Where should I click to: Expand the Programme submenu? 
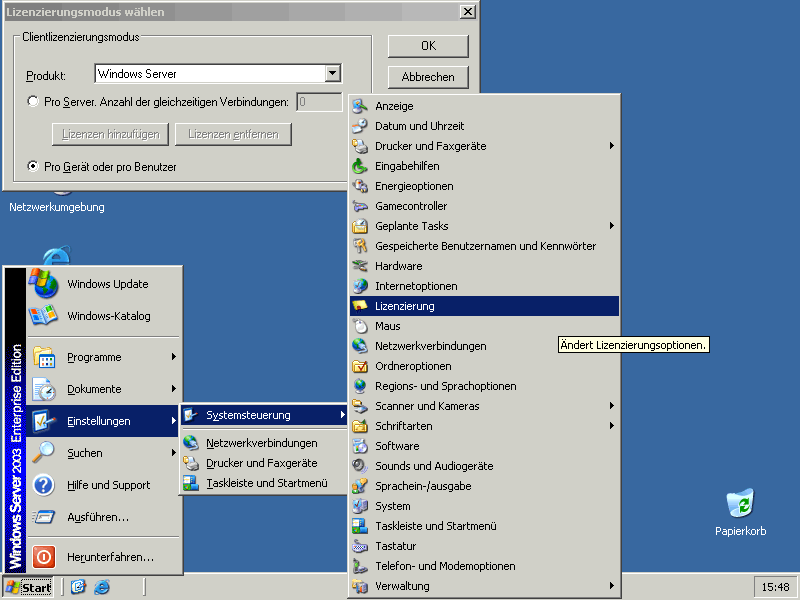pyautogui.click(x=174, y=357)
